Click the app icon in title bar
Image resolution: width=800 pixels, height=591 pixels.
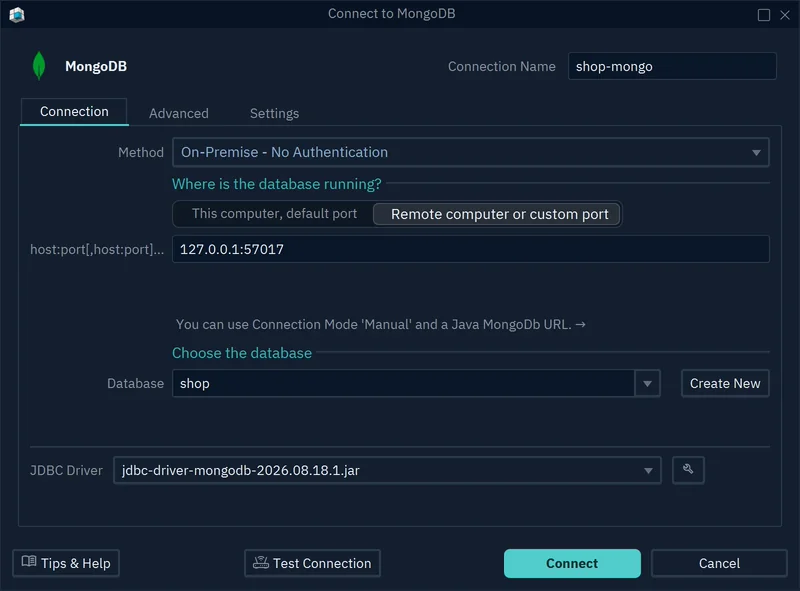tap(17, 14)
